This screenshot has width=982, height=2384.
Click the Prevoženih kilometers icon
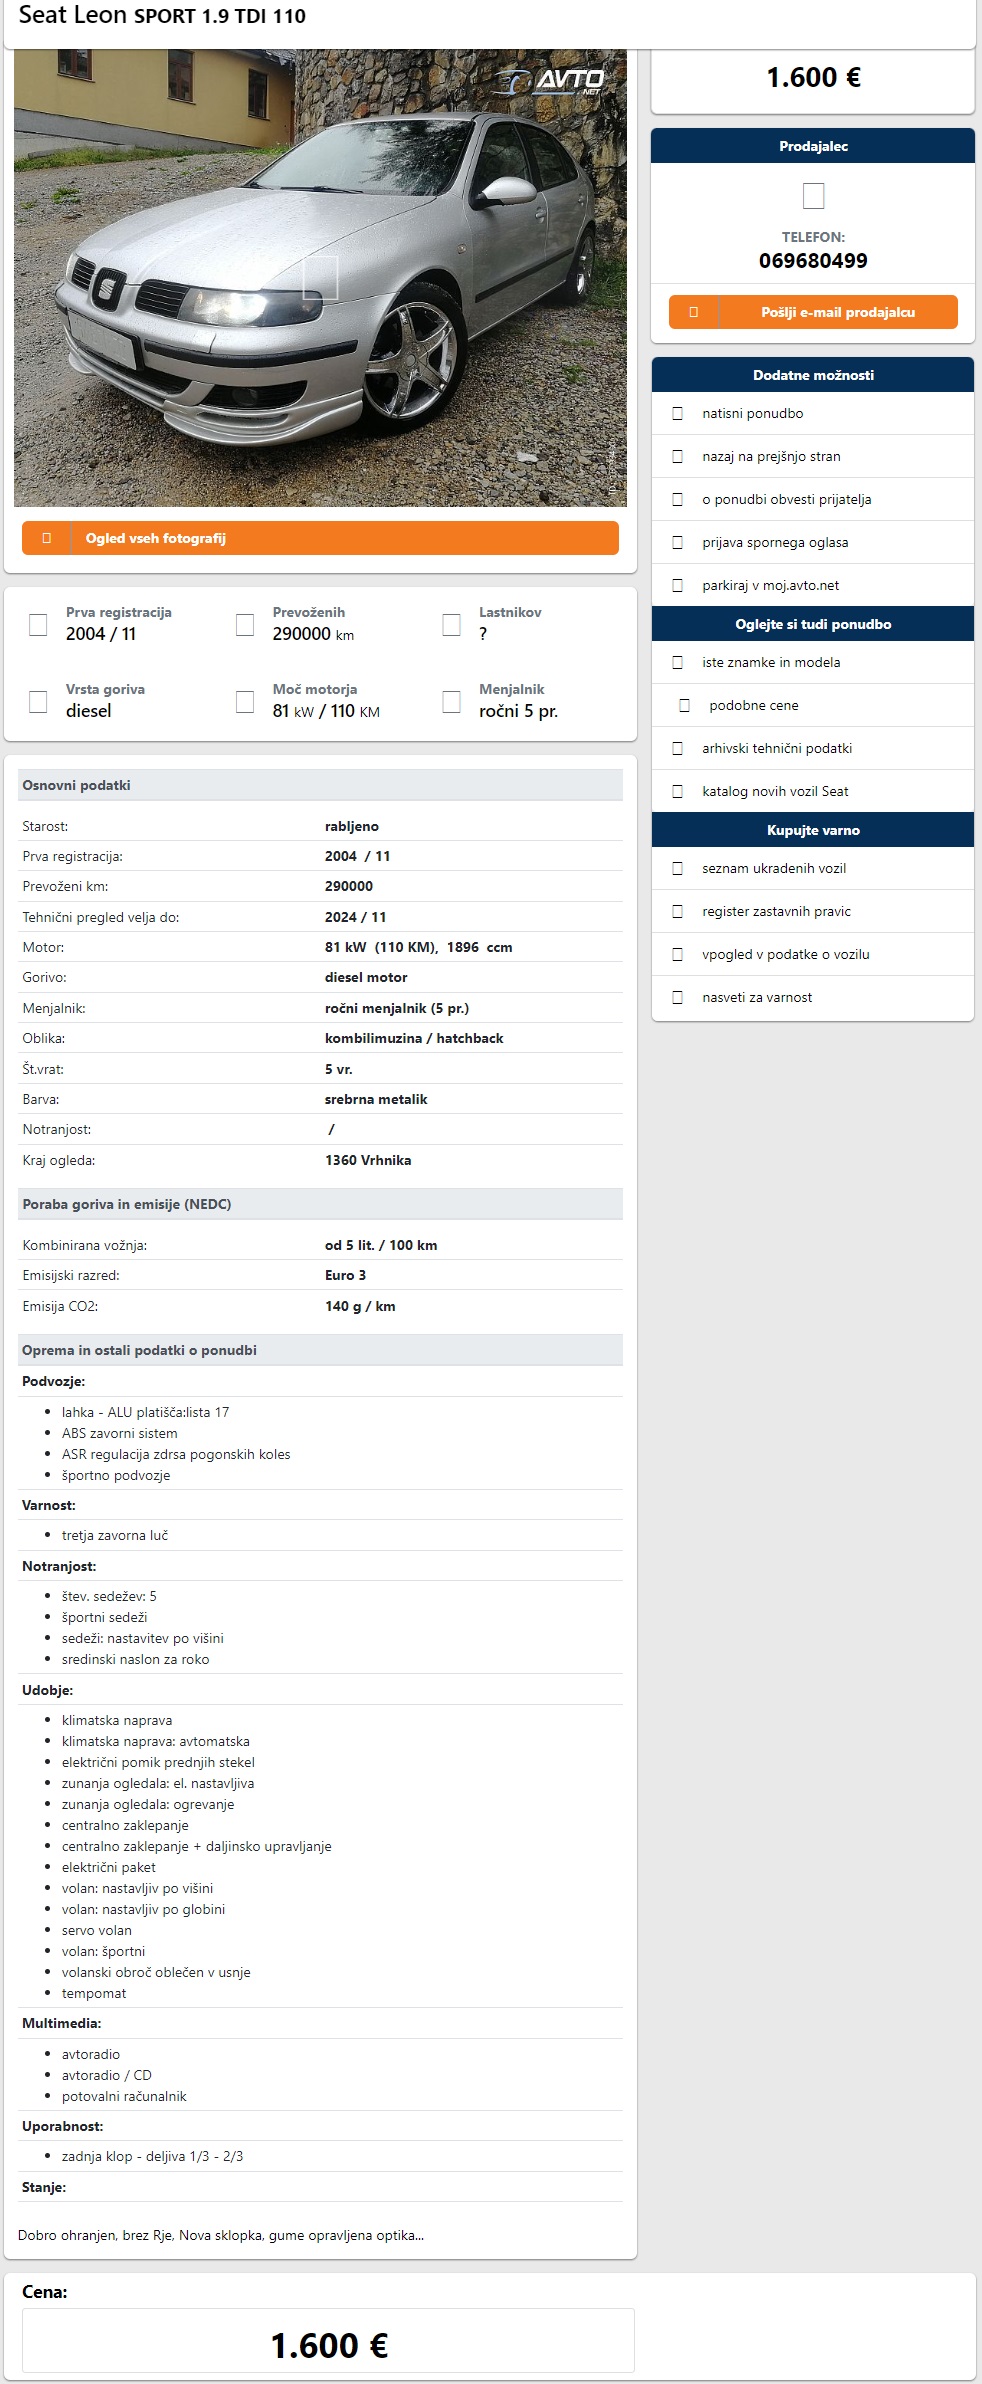point(245,625)
